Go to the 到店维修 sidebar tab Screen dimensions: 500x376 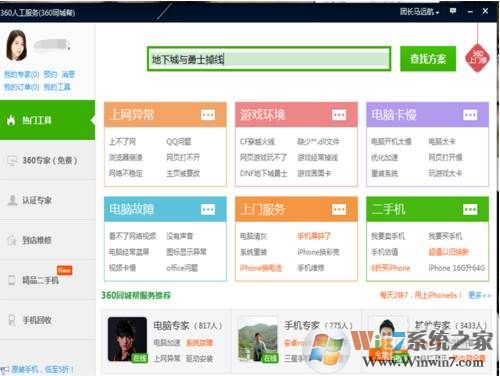coord(47,240)
